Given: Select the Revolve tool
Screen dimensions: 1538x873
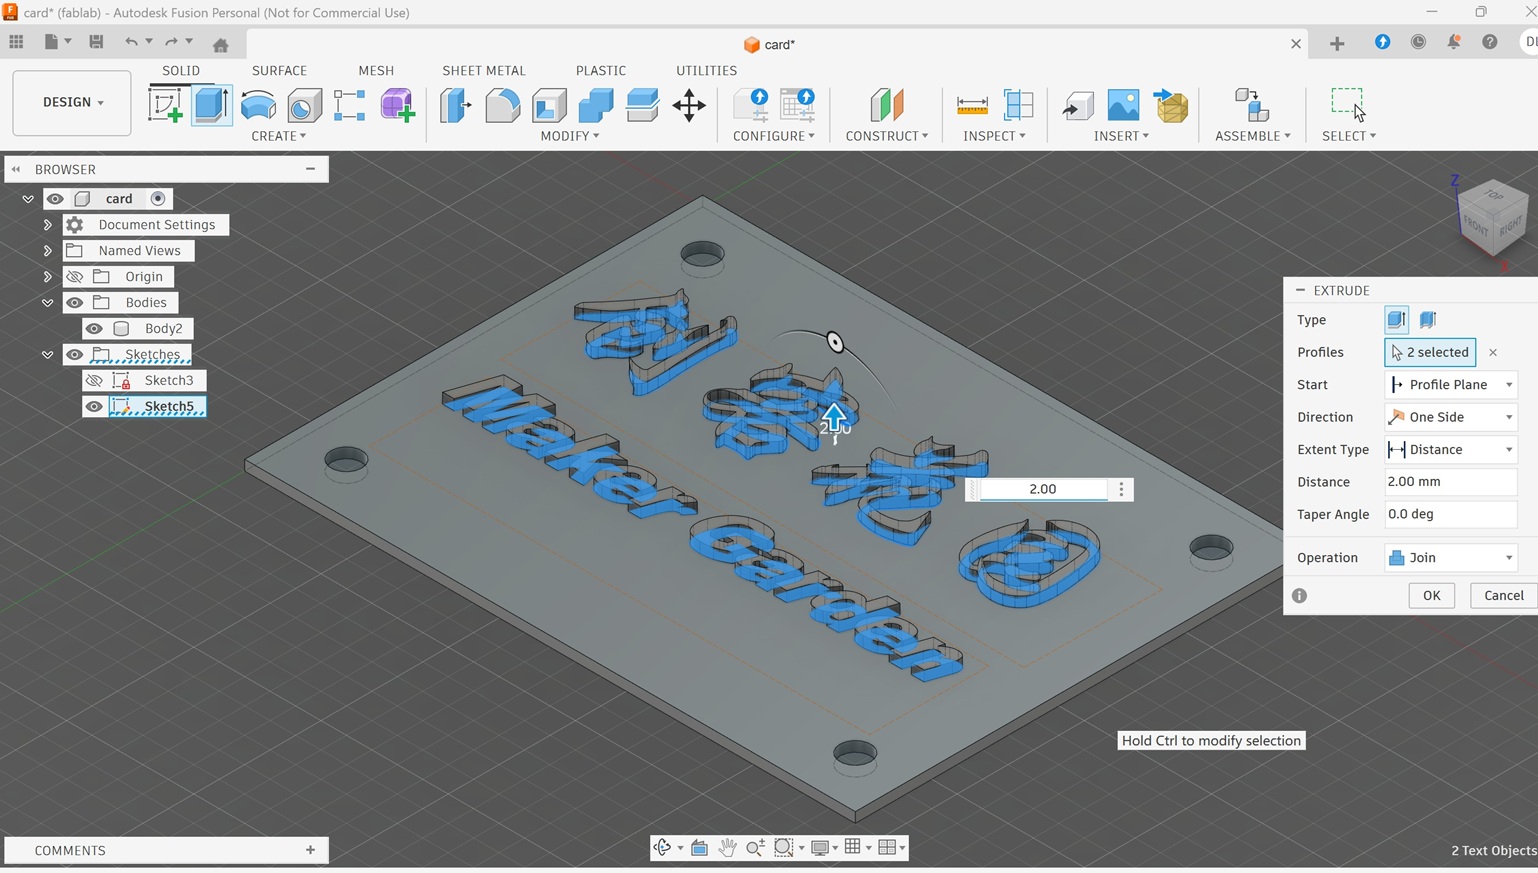Looking at the screenshot, I should point(258,105).
